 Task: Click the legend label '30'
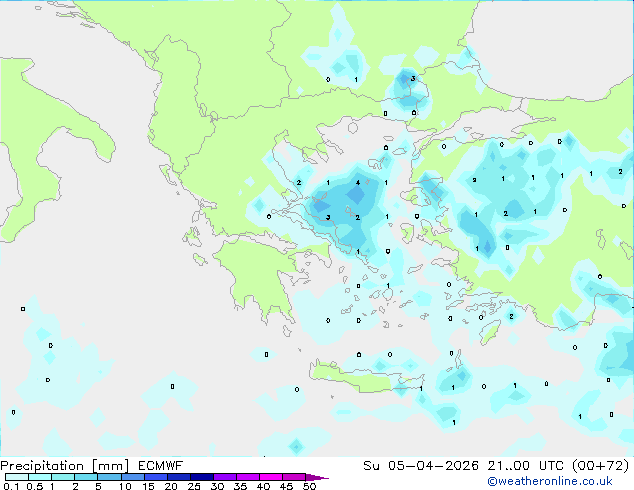pyautogui.click(x=217, y=486)
